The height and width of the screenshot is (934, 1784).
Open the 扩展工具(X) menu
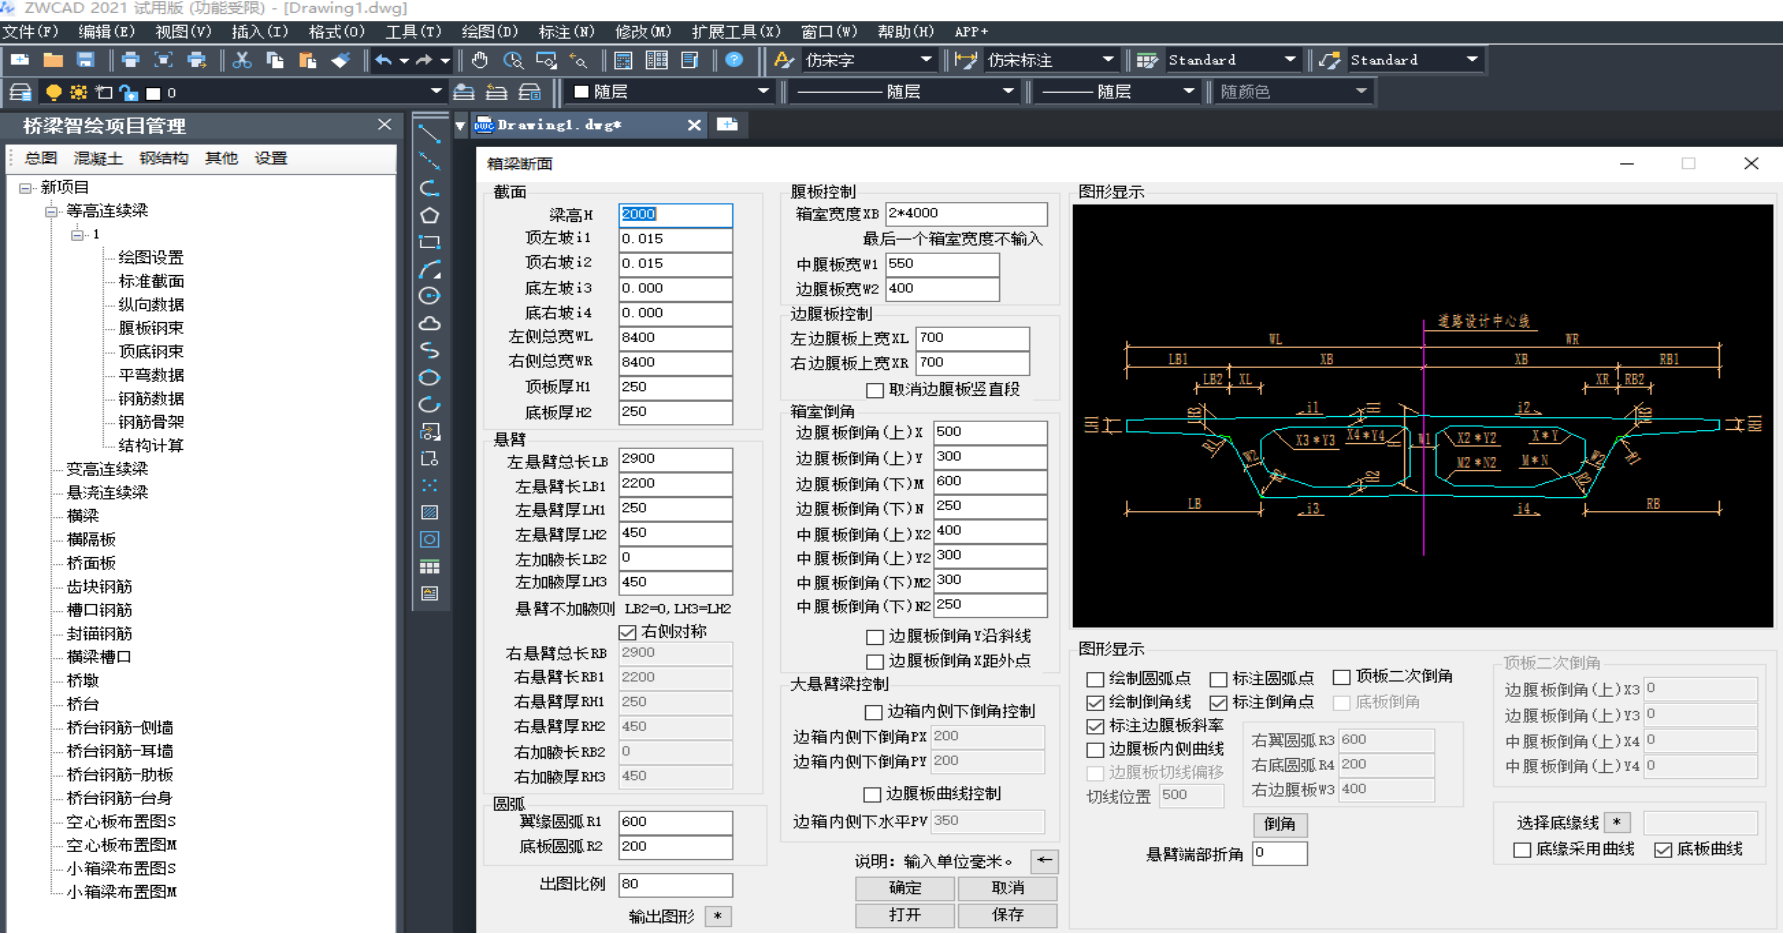[x=735, y=32]
